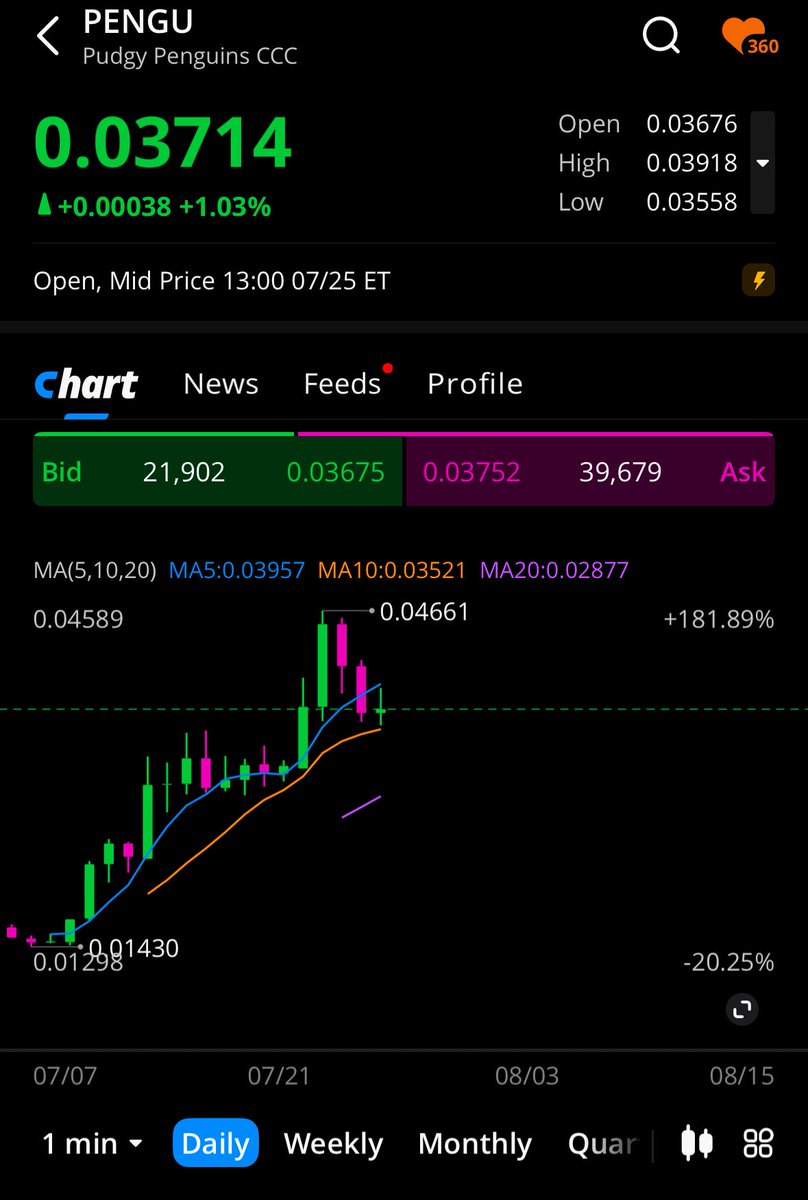Tap the -20.25% axis label
Screen dimensions: 808x1200
[x=729, y=963]
